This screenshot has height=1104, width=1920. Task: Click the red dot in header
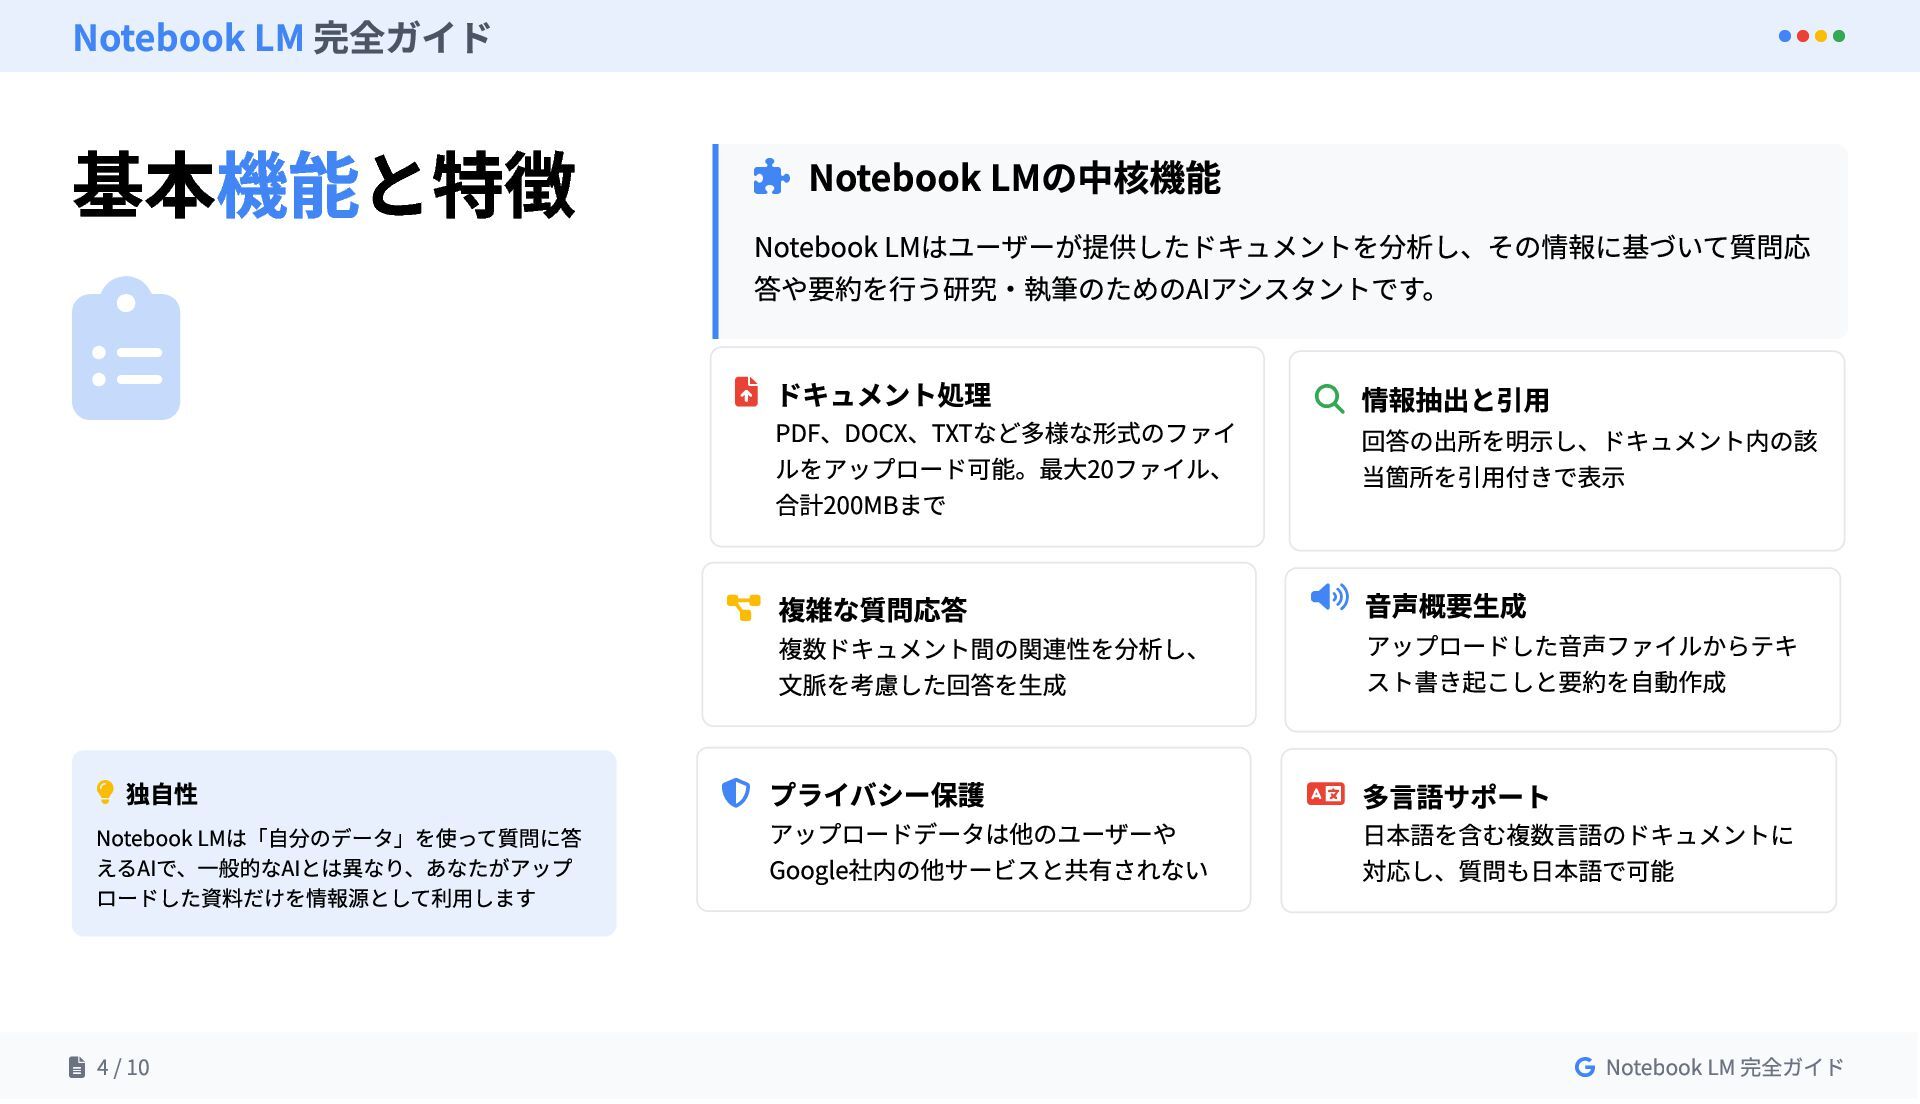point(1803,36)
